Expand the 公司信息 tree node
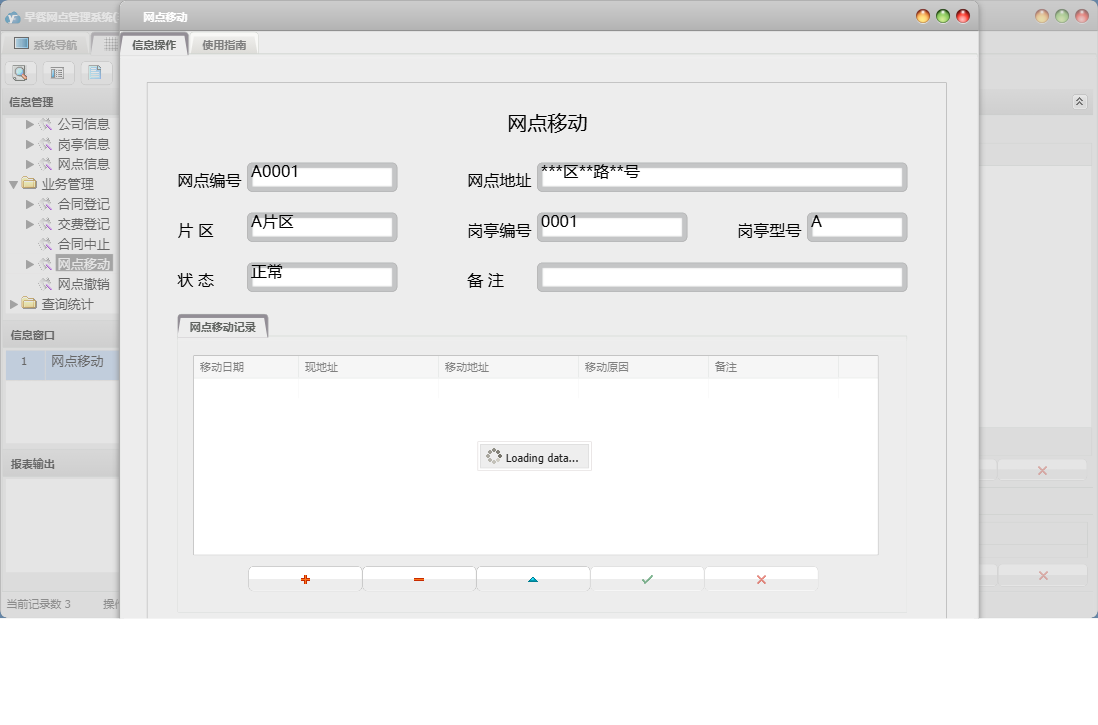Image resolution: width=1098 pixels, height=725 pixels. coord(27,124)
